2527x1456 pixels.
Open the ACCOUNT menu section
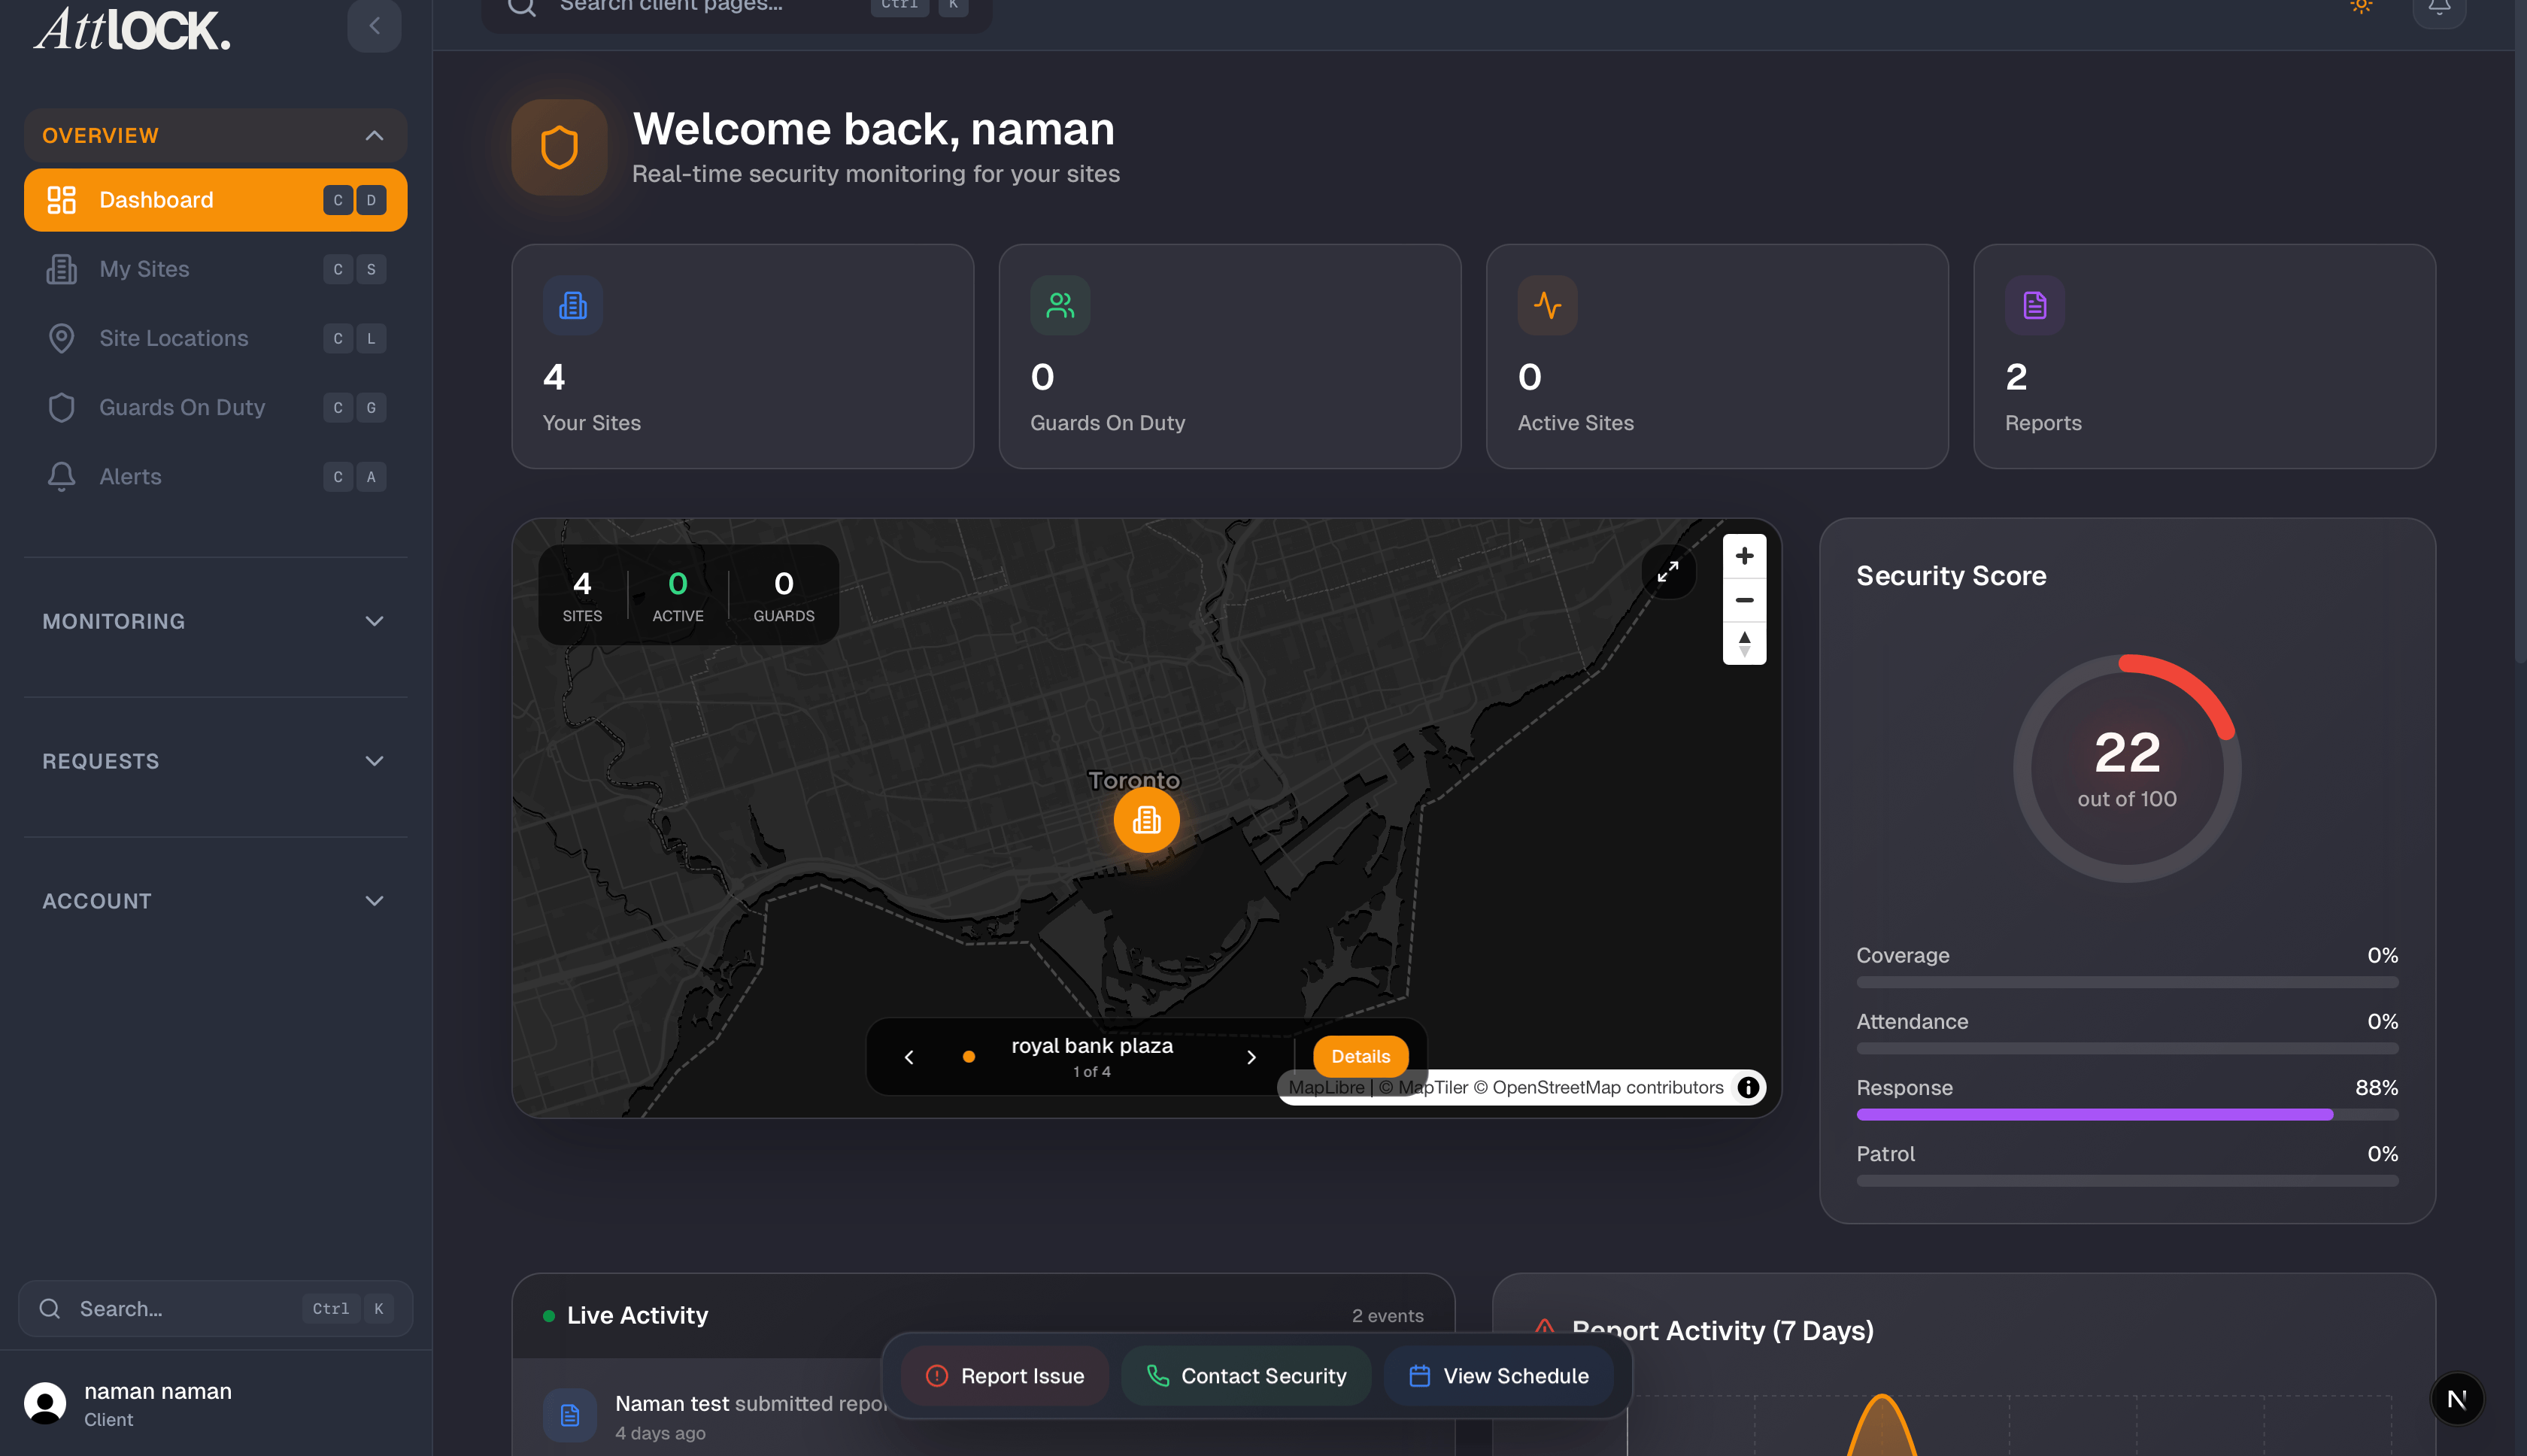point(375,900)
